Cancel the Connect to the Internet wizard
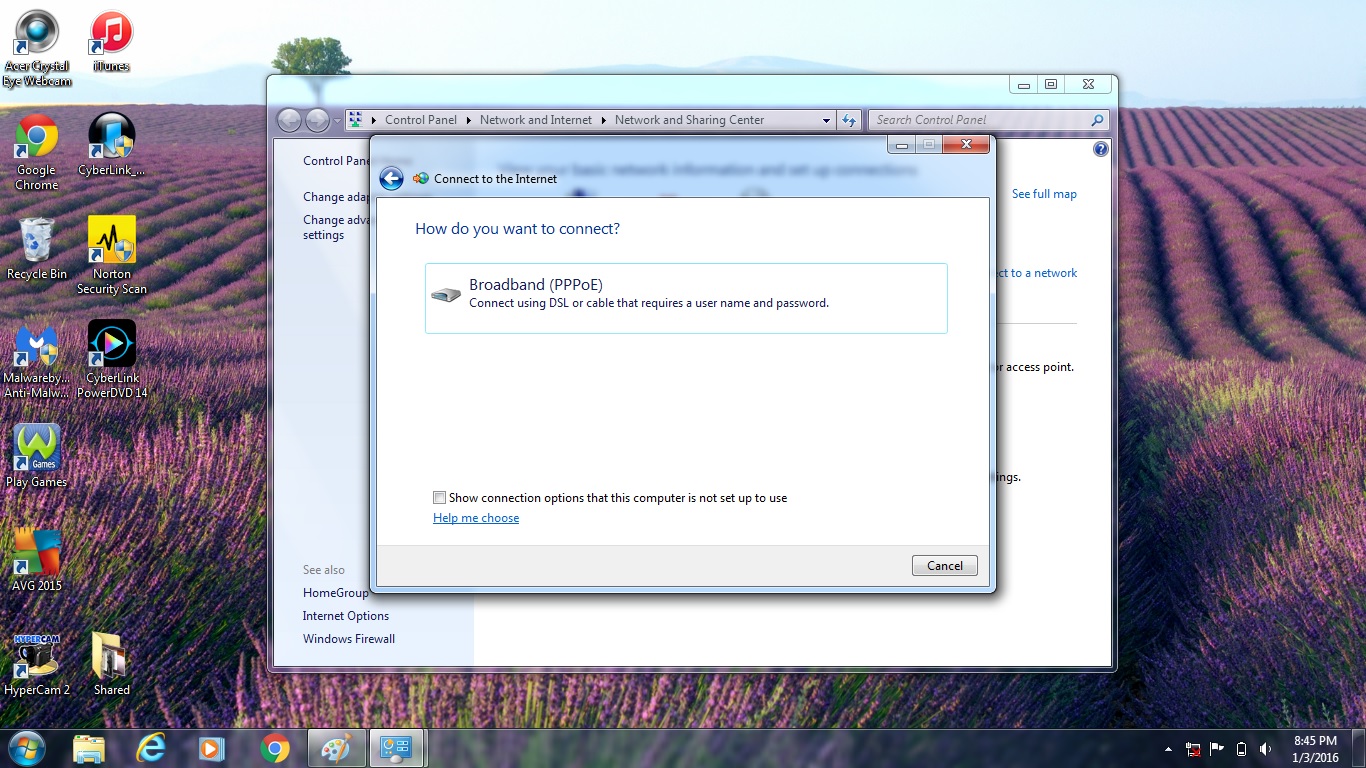Image resolution: width=1366 pixels, height=768 pixels. [945, 566]
